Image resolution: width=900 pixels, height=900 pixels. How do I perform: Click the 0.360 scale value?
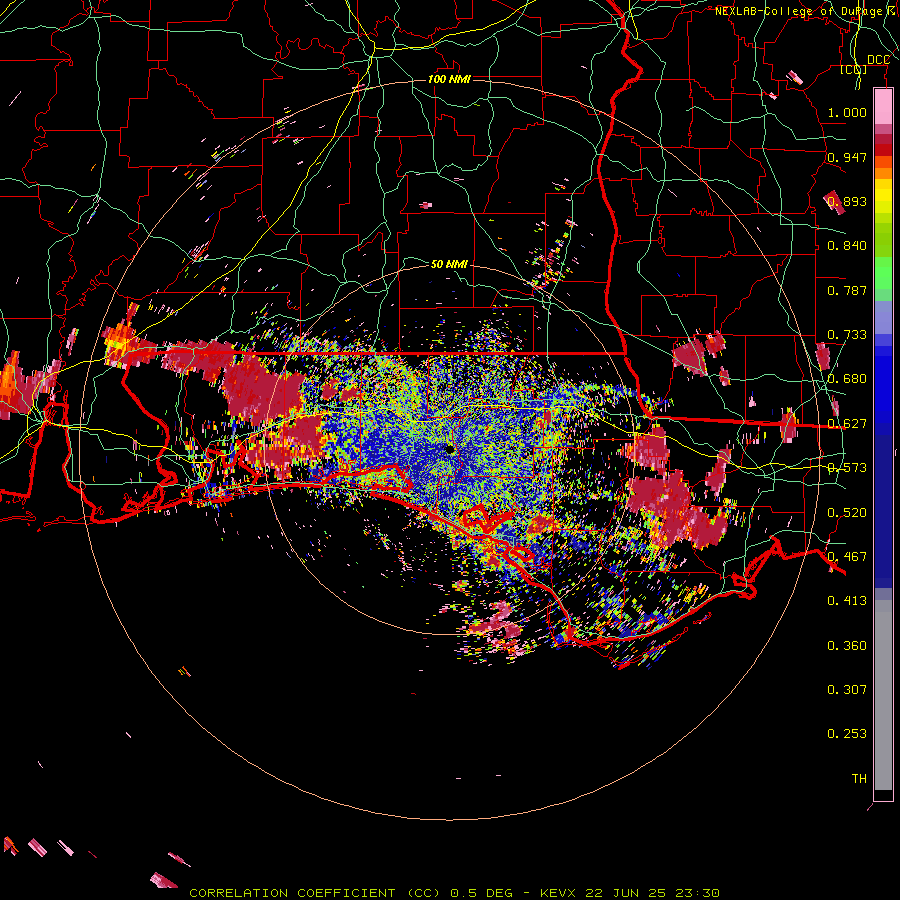tap(847, 645)
